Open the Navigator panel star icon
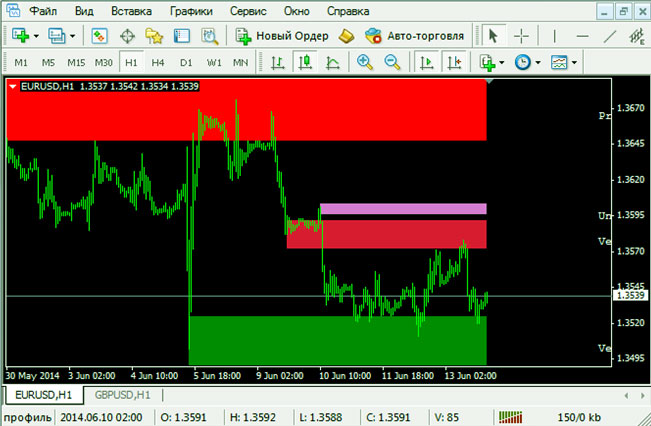The height and width of the screenshot is (426, 651). click(x=155, y=36)
